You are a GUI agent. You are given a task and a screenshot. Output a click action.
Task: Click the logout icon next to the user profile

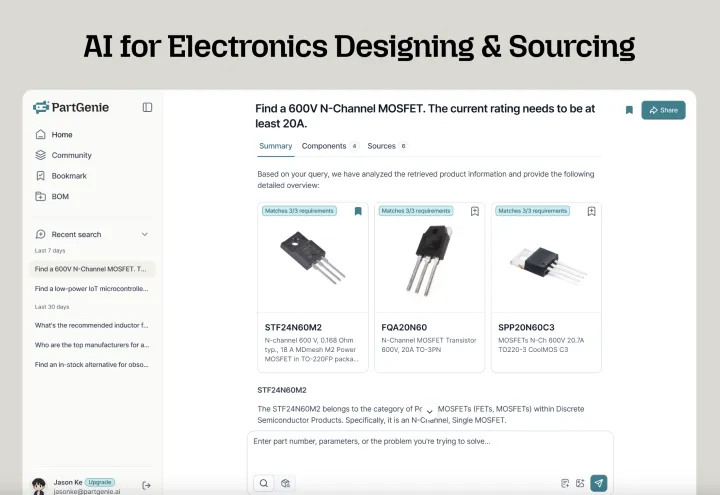pyautogui.click(x=146, y=485)
